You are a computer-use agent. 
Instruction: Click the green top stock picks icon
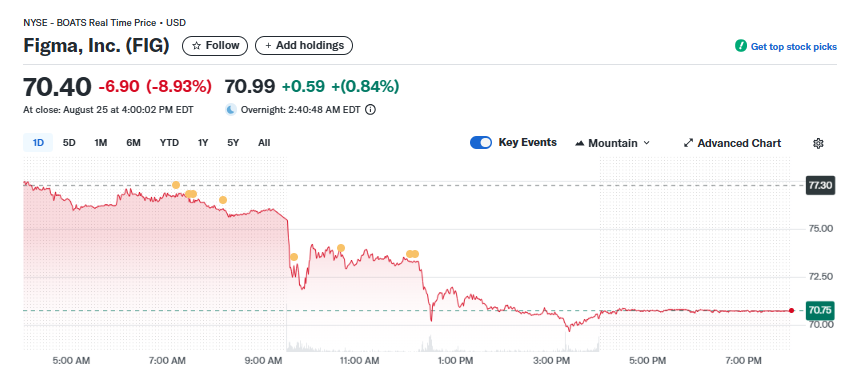tap(740, 46)
